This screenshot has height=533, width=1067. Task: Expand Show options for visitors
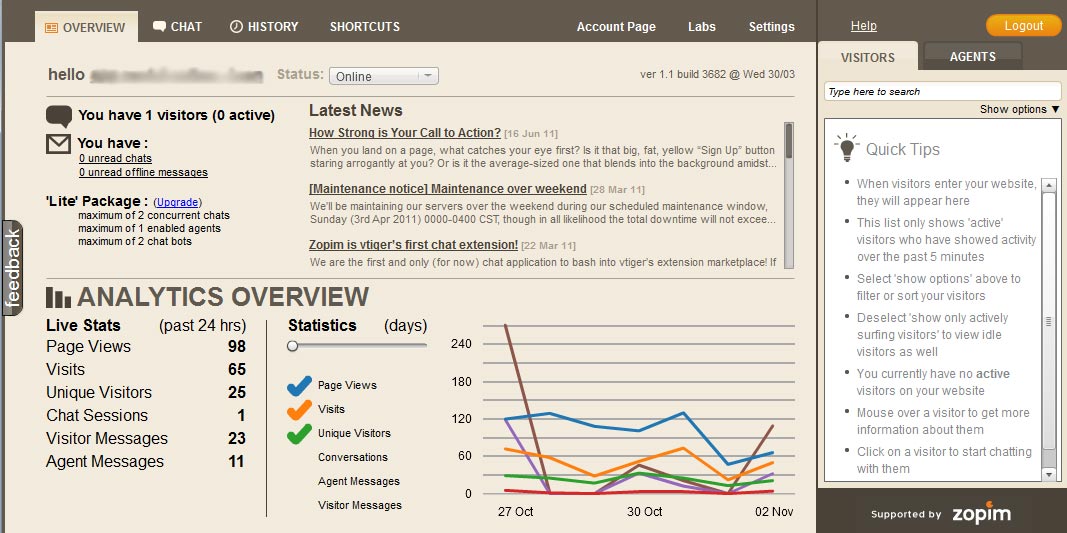point(1019,109)
